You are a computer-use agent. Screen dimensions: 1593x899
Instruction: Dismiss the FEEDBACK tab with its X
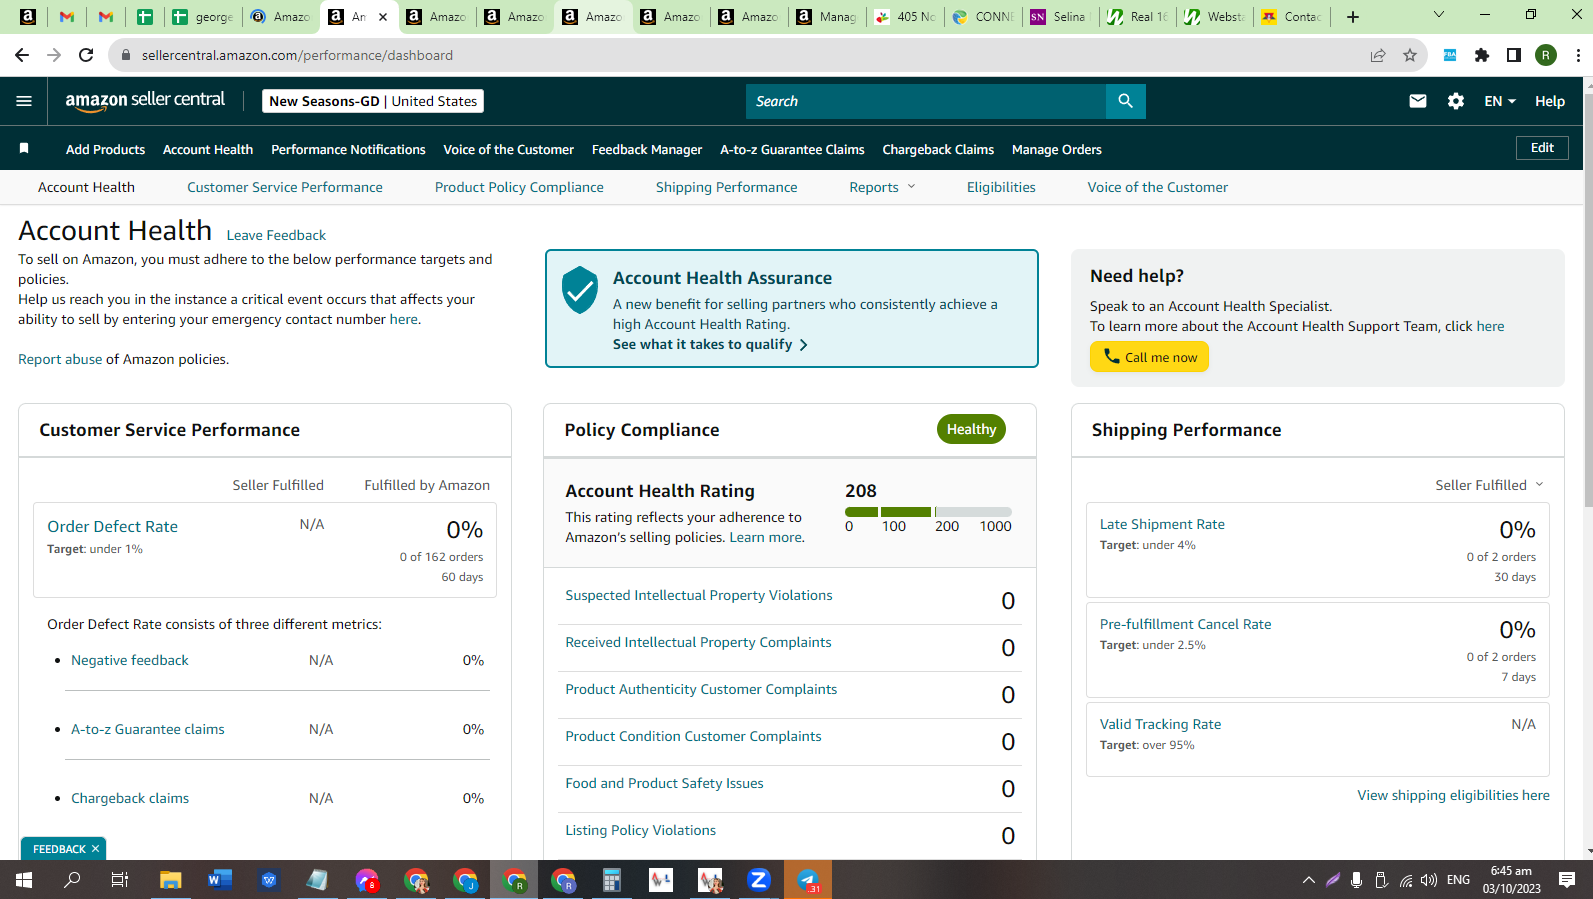click(95, 849)
